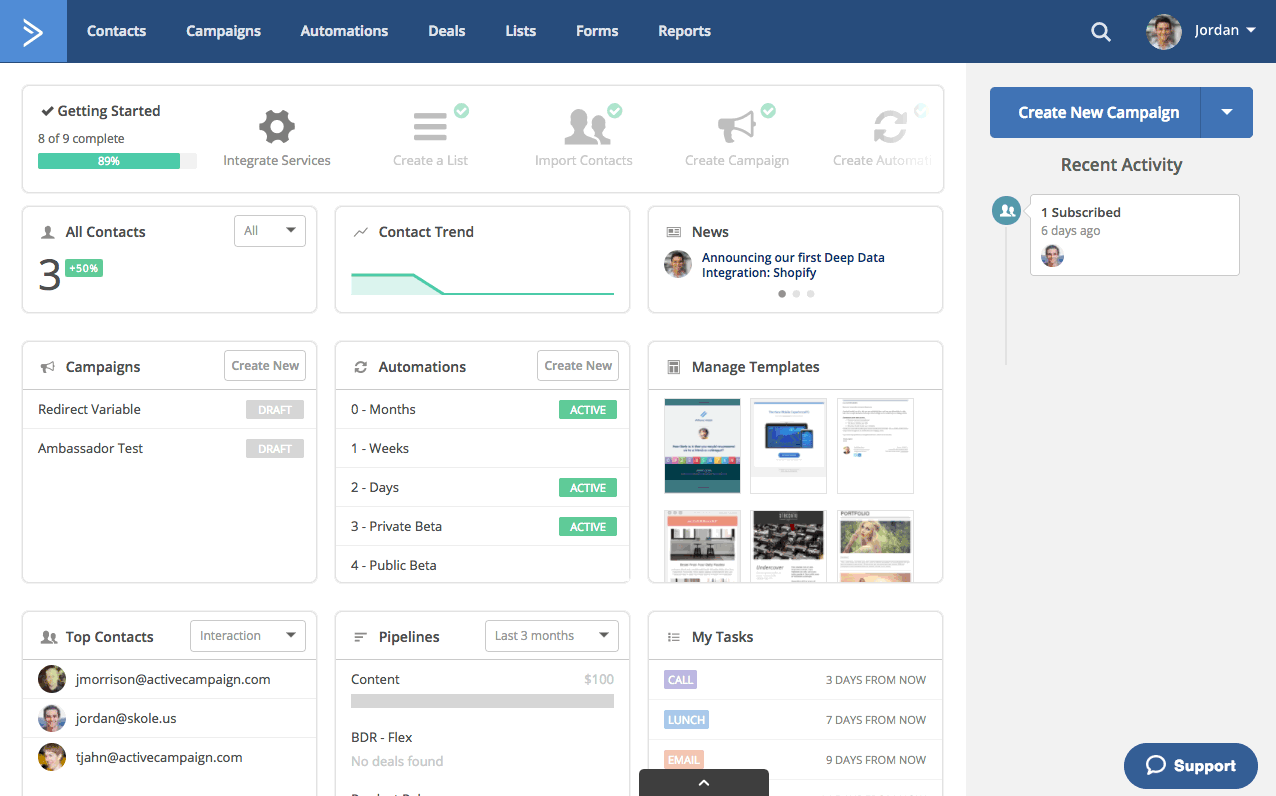
Task: Click the Create Campaign megaphone icon
Action: pyautogui.click(x=737, y=127)
